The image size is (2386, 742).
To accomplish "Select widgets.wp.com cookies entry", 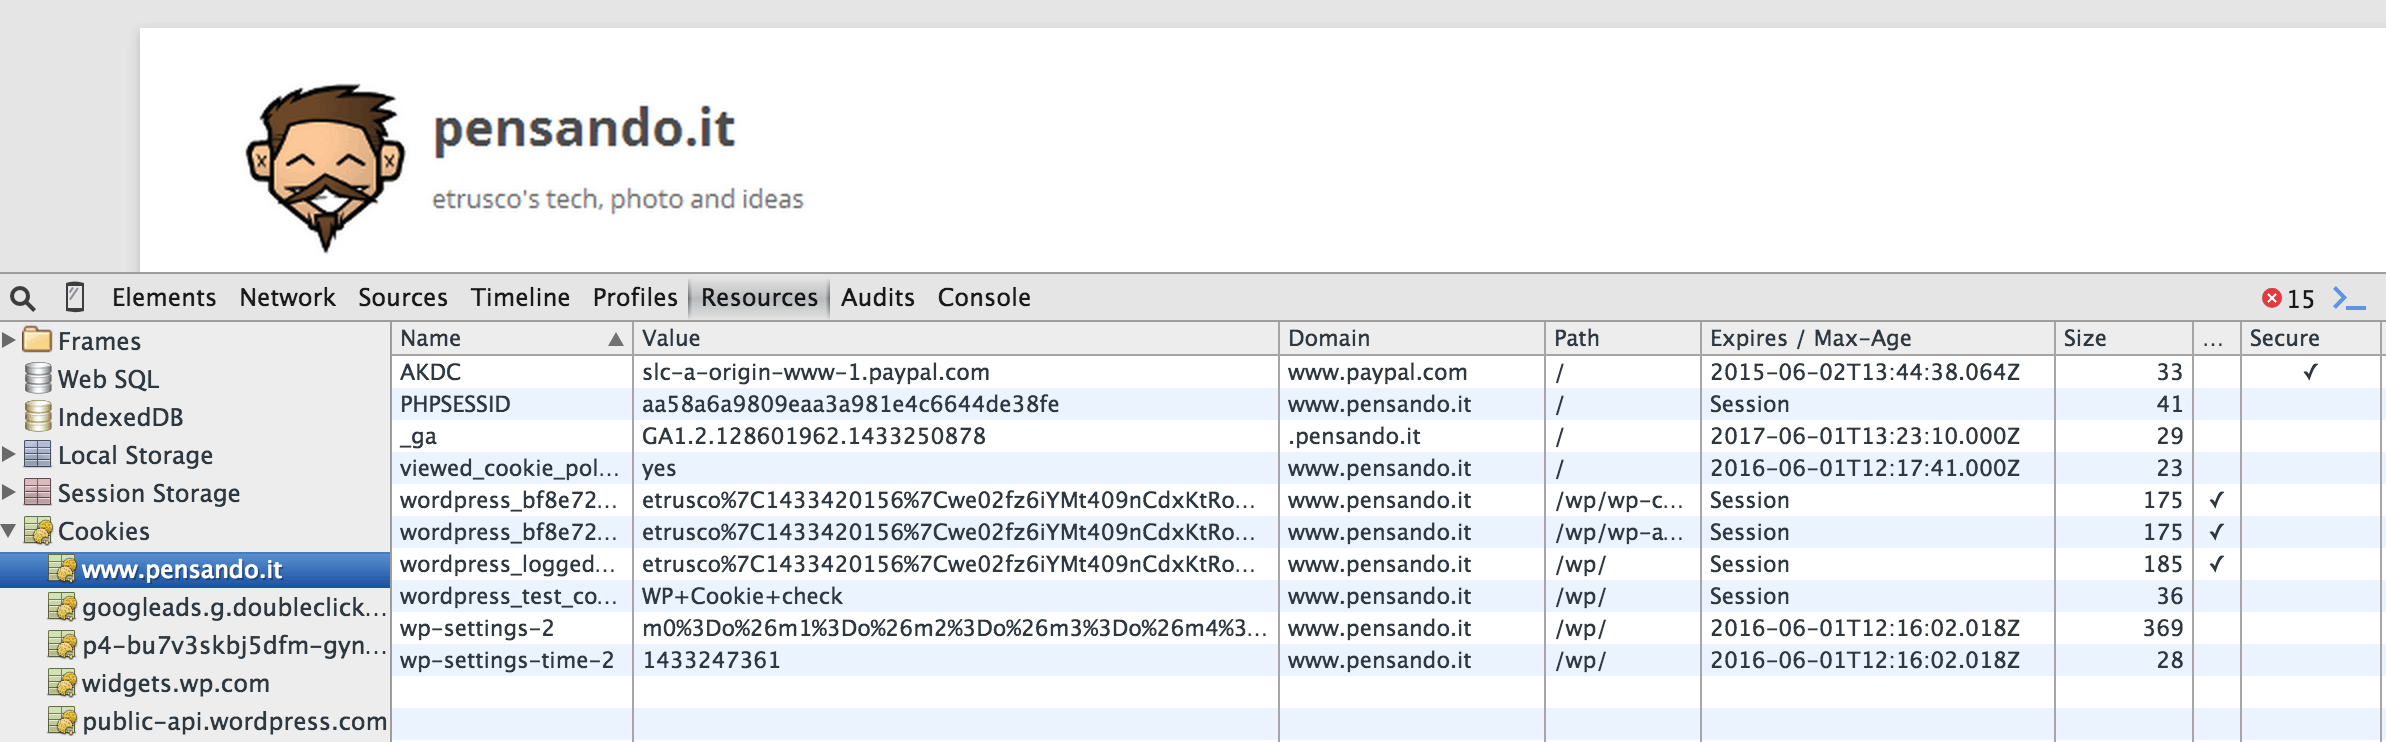I will (176, 683).
